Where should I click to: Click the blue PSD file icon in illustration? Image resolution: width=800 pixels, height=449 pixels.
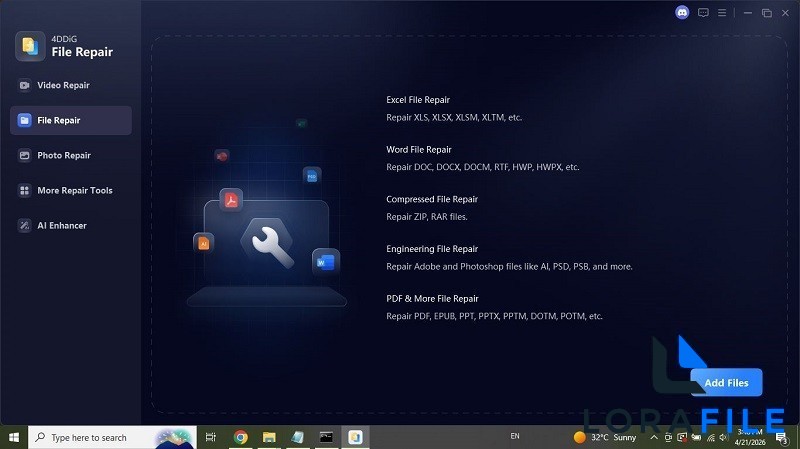[312, 176]
